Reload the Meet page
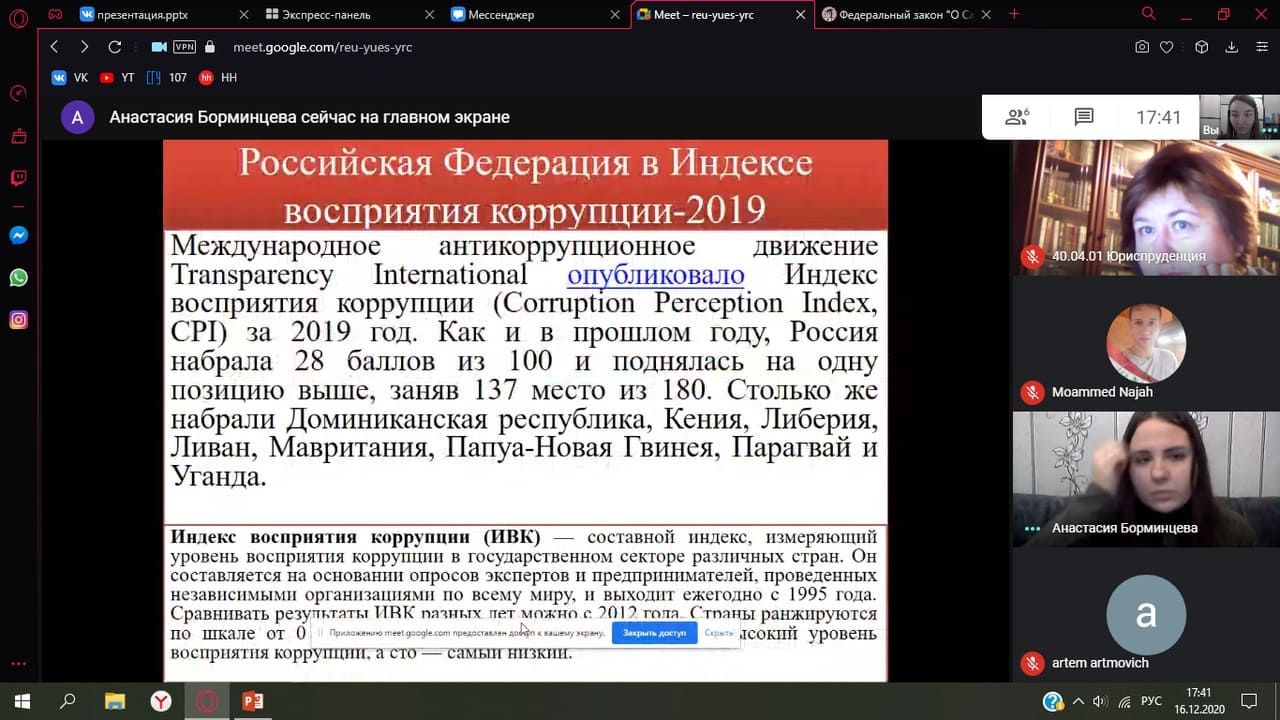 coord(114,47)
